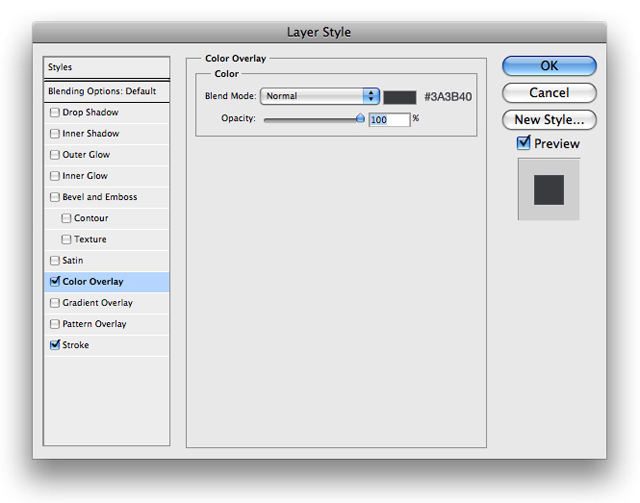
Task: Enable the Satin checkbox
Action: (x=55, y=260)
